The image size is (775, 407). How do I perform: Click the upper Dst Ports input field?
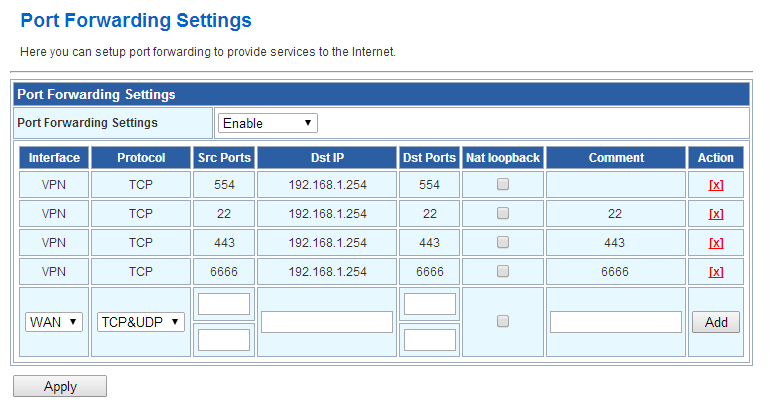pyautogui.click(x=429, y=304)
